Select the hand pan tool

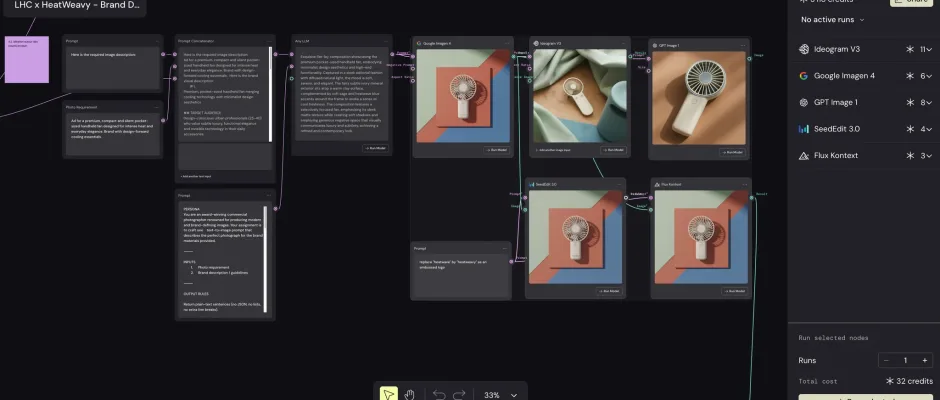coord(409,395)
